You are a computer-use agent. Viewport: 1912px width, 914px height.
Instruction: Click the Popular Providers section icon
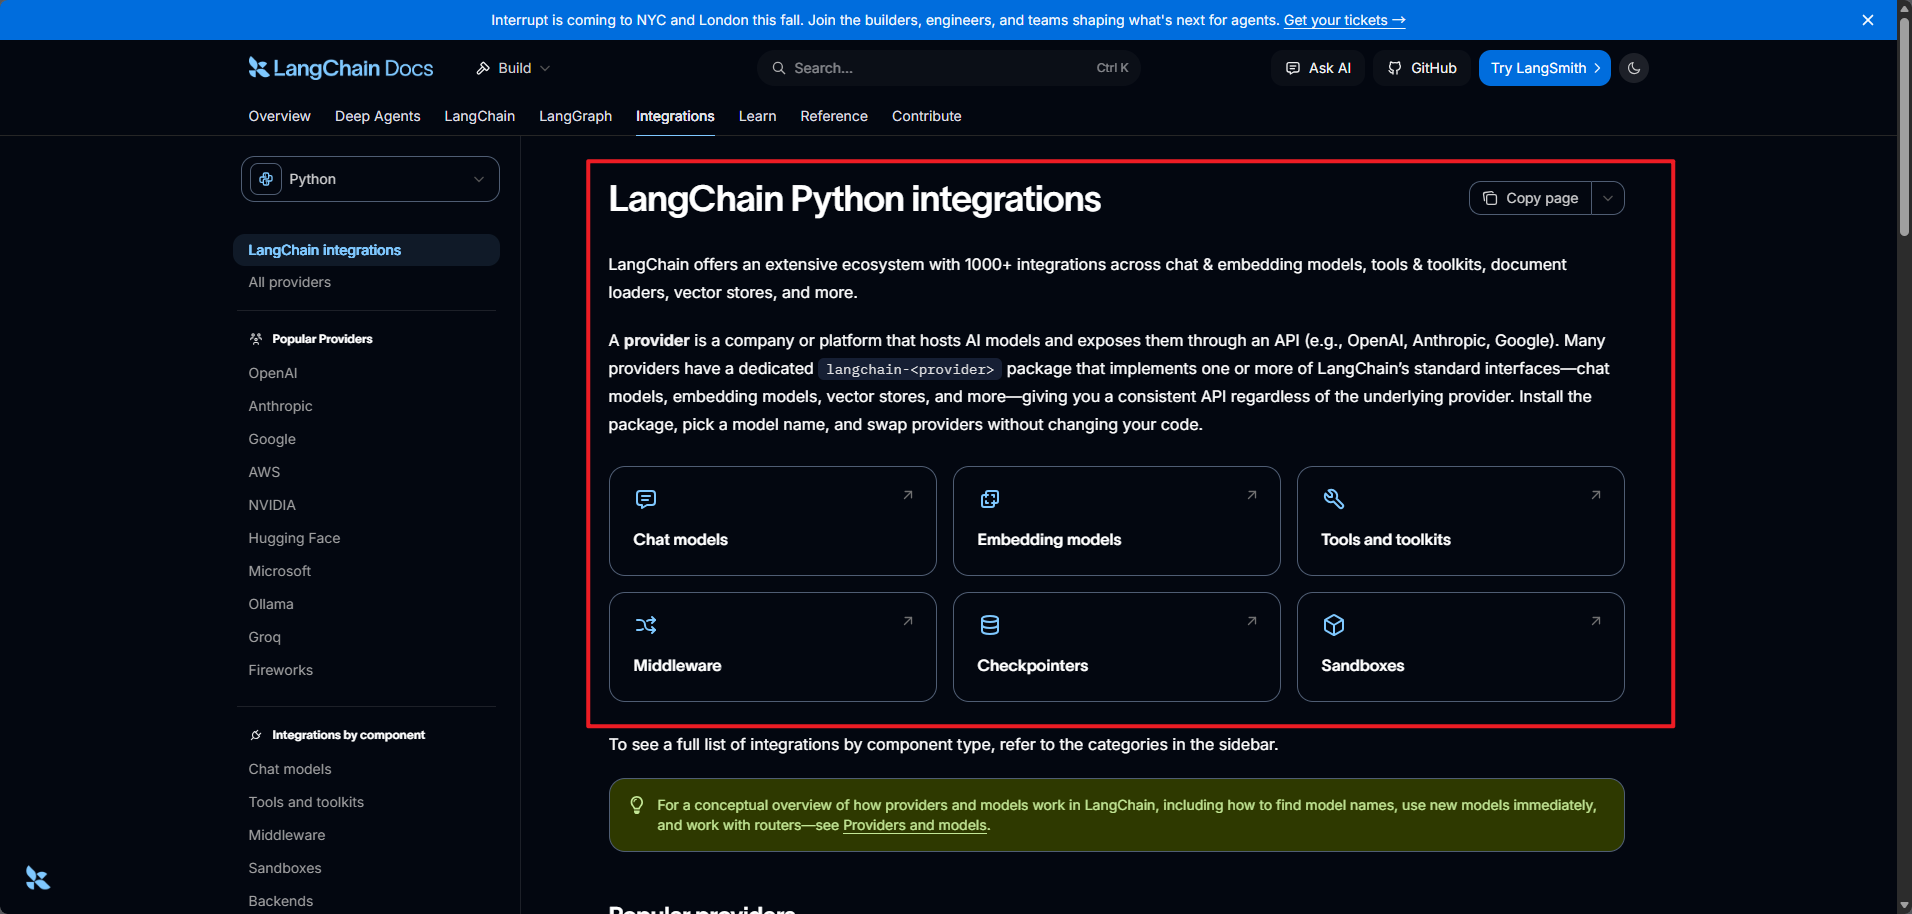coord(256,339)
